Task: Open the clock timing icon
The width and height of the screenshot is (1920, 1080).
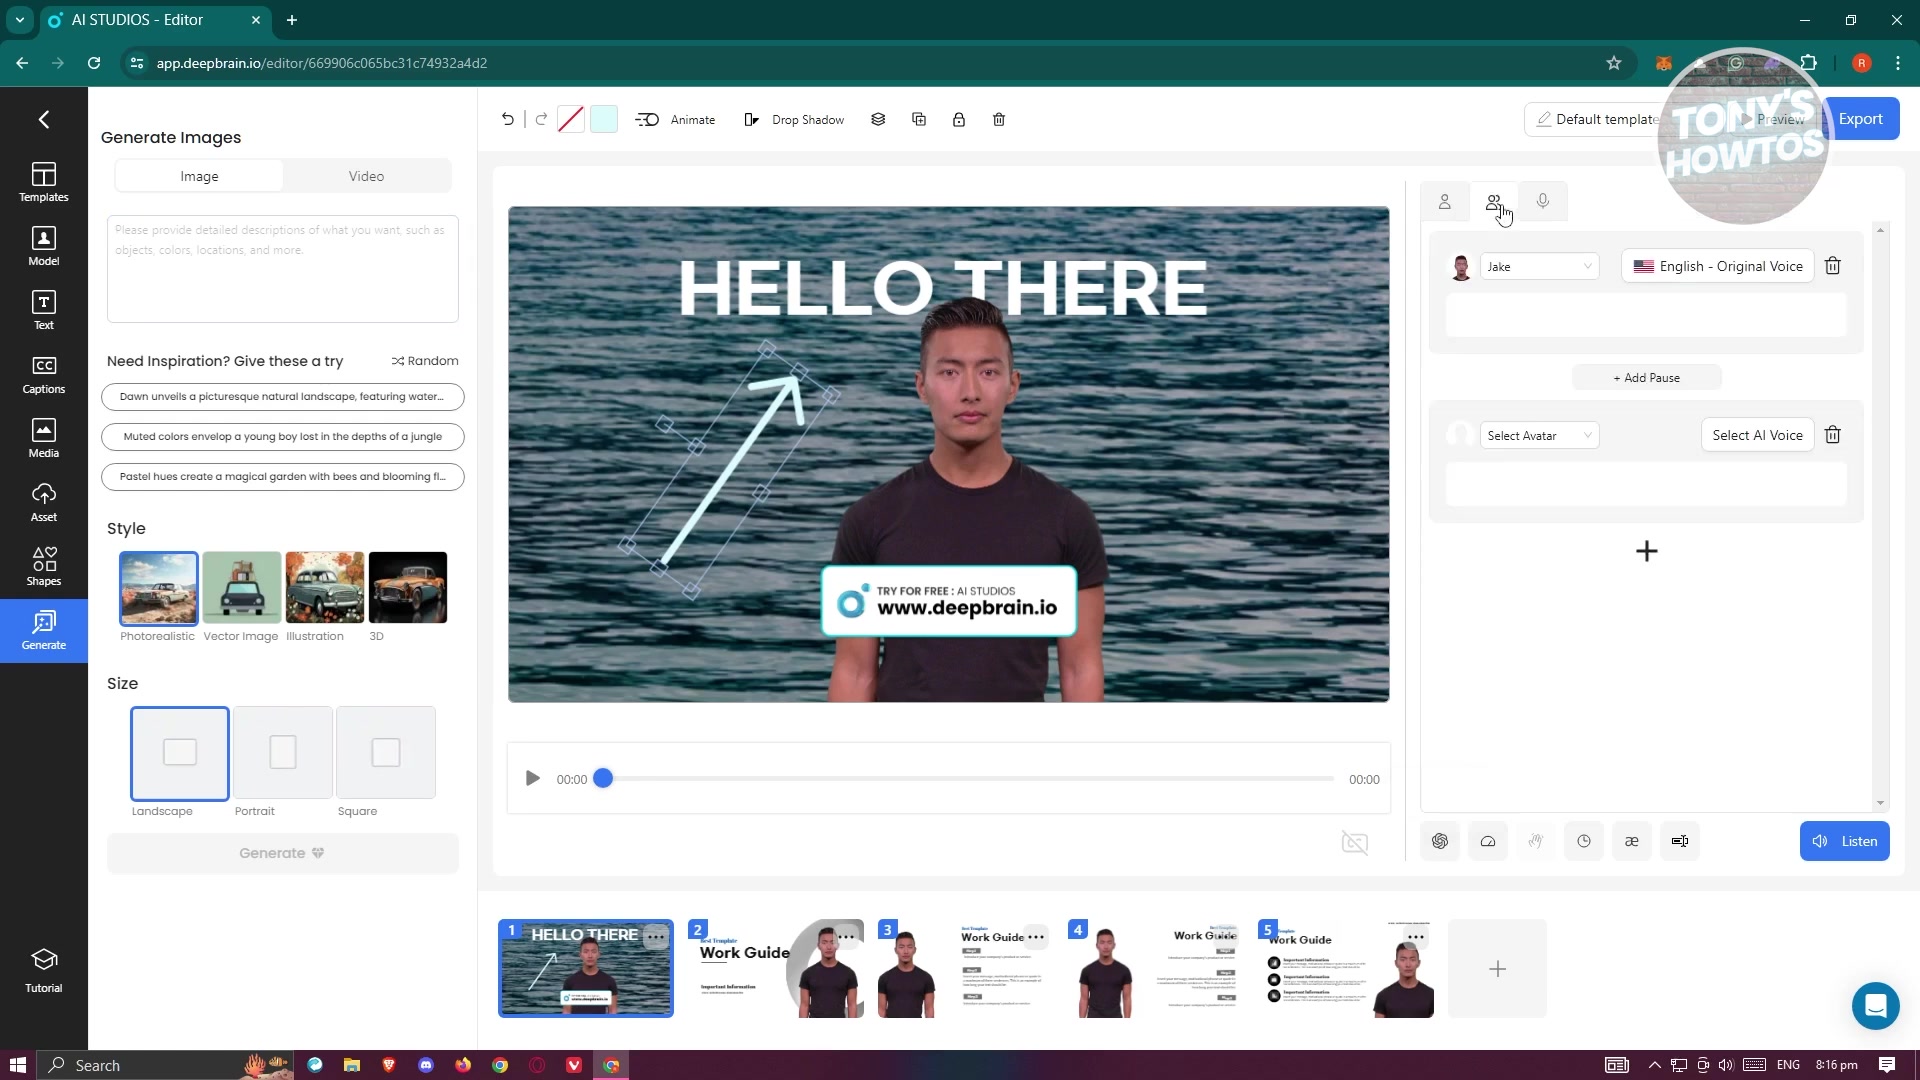Action: coord(1584,841)
